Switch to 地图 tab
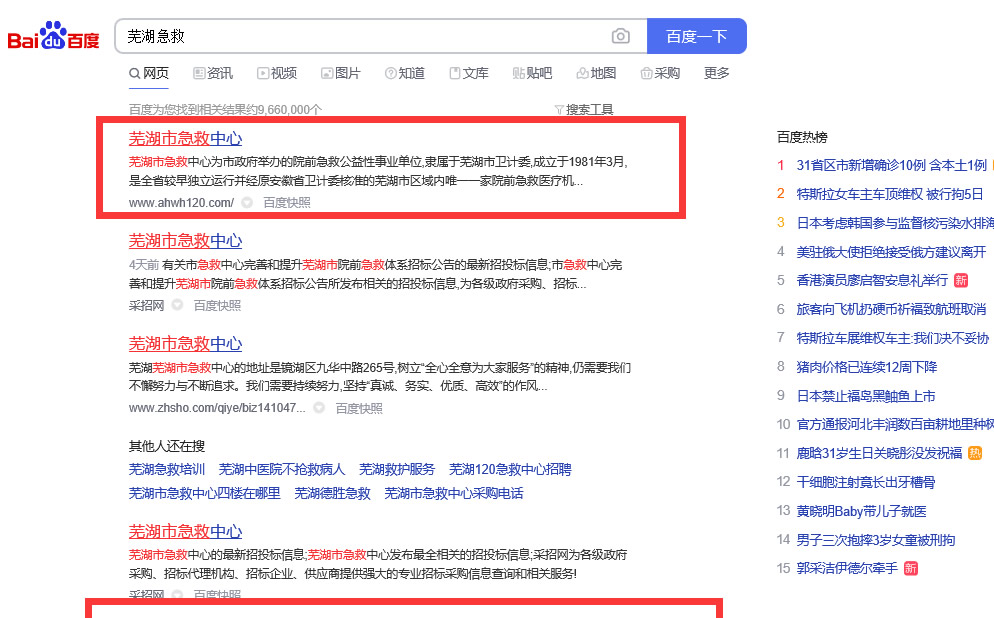The height and width of the screenshot is (618, 994). point(596,73)
